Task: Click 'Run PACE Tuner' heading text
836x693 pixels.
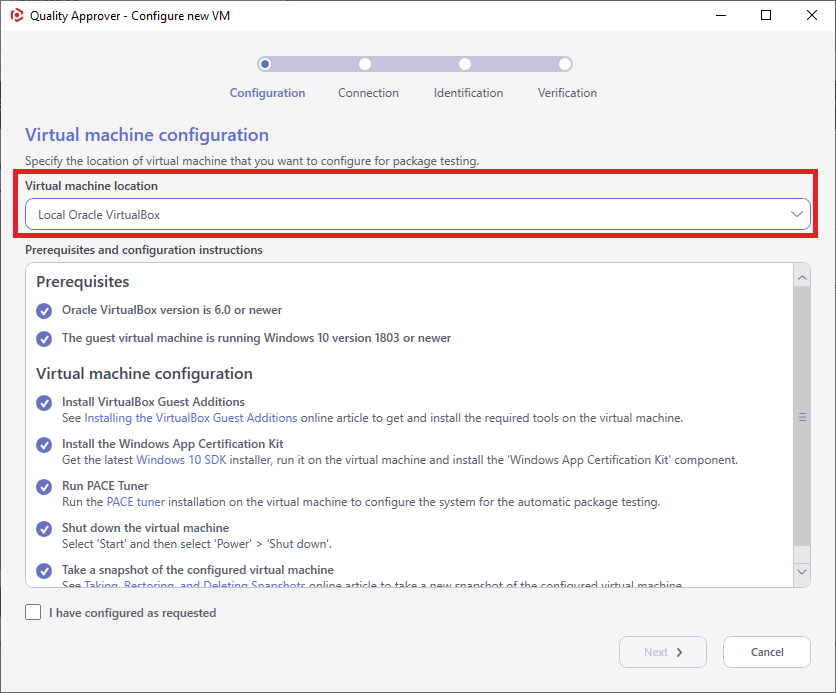Action: tap(105, 486)
